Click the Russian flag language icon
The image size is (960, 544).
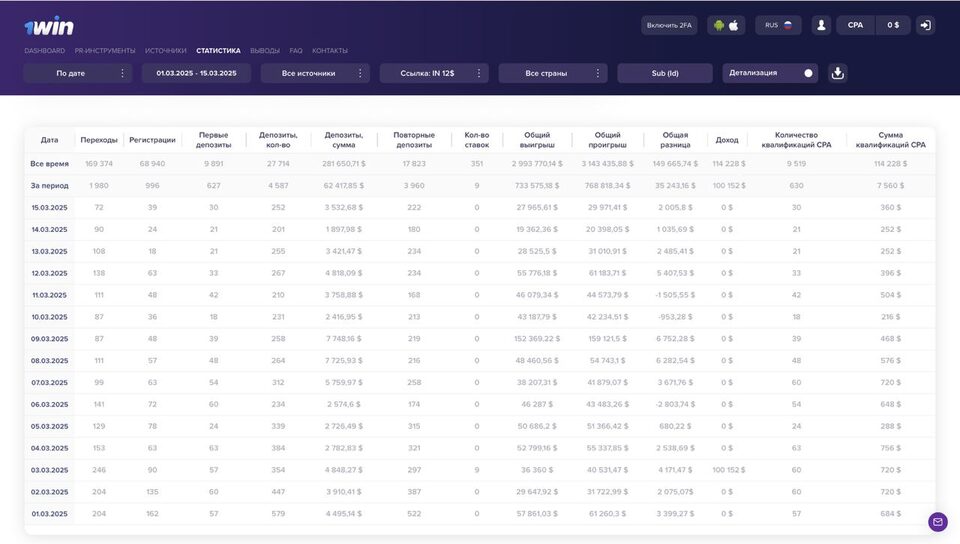point(787,25)
